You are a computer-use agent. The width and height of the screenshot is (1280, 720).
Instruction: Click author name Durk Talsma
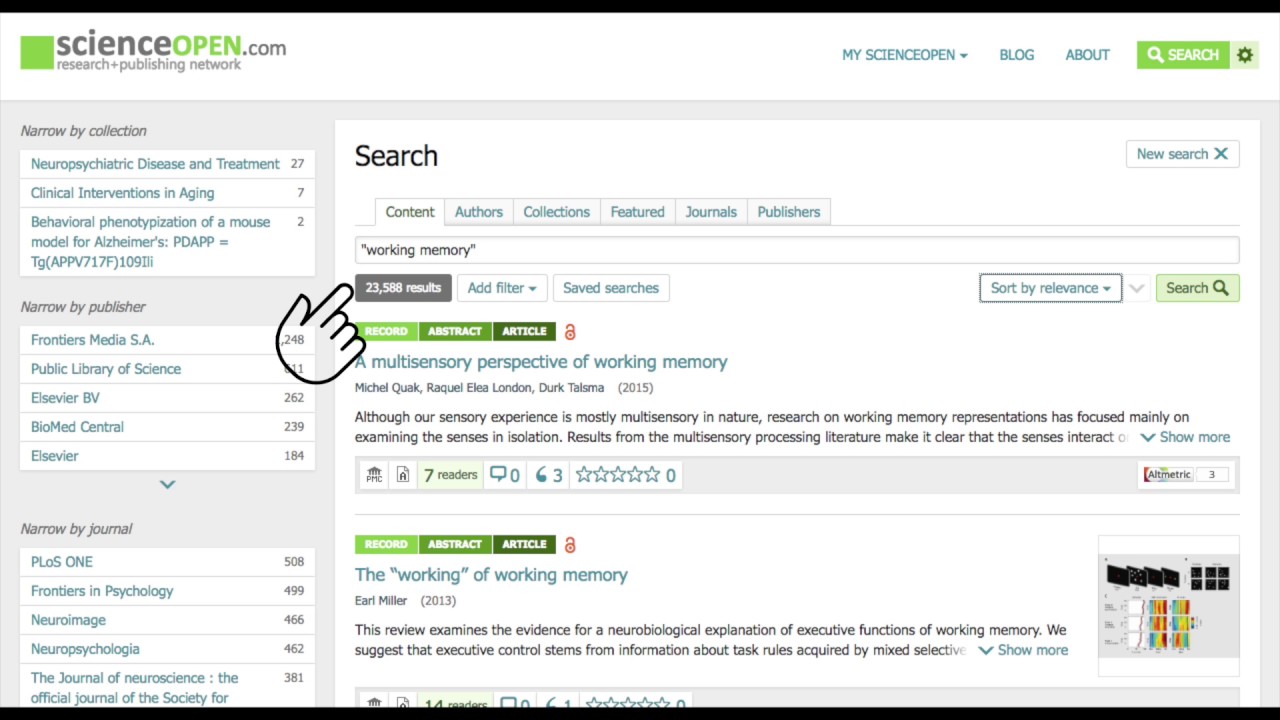(x=571, y=388)
